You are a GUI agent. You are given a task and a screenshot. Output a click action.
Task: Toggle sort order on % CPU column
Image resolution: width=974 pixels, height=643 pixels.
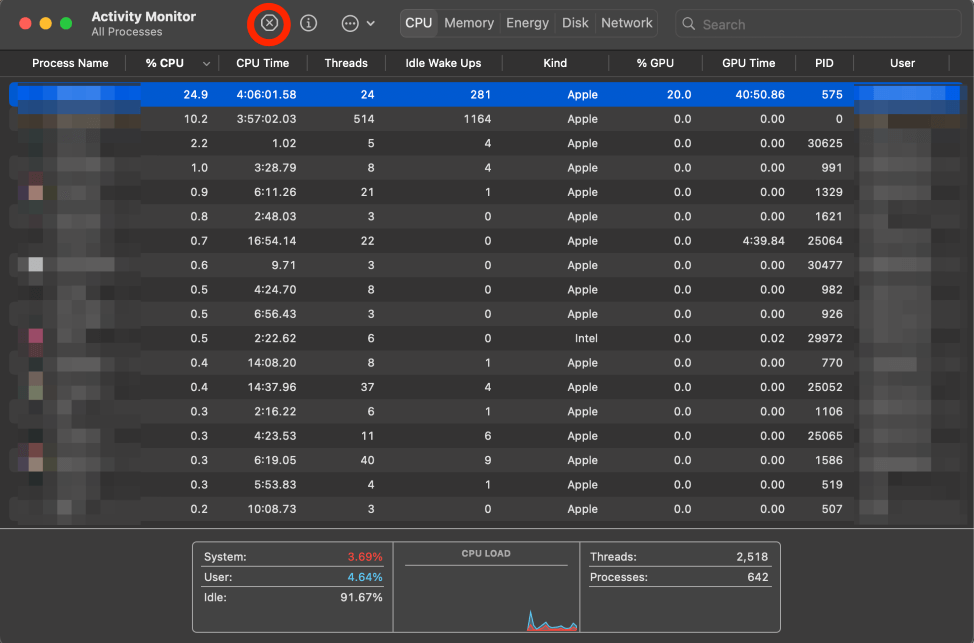[165, 63]
